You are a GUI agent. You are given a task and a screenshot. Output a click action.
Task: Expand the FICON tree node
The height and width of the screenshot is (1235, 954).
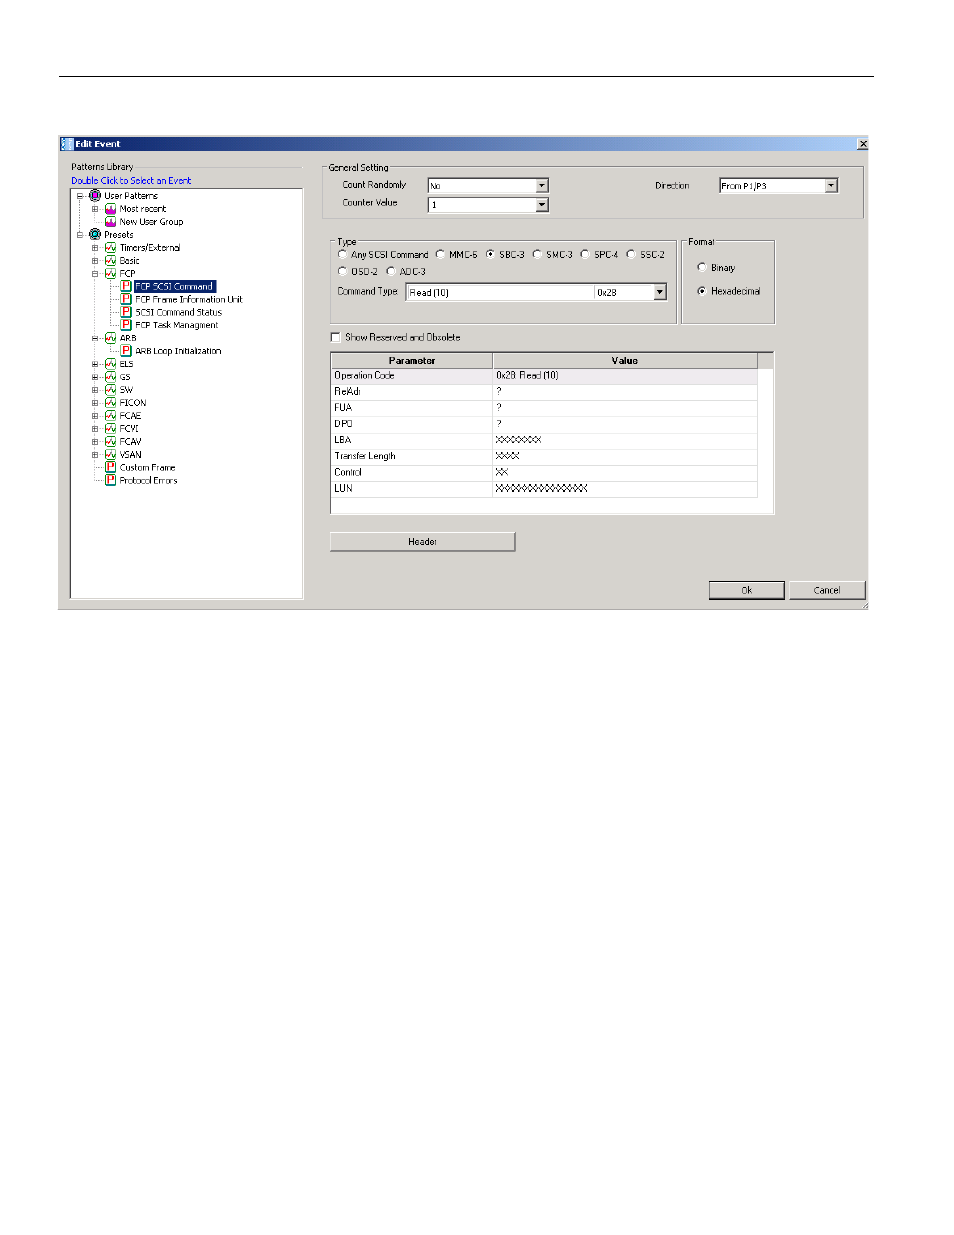(x=95, y=403)
